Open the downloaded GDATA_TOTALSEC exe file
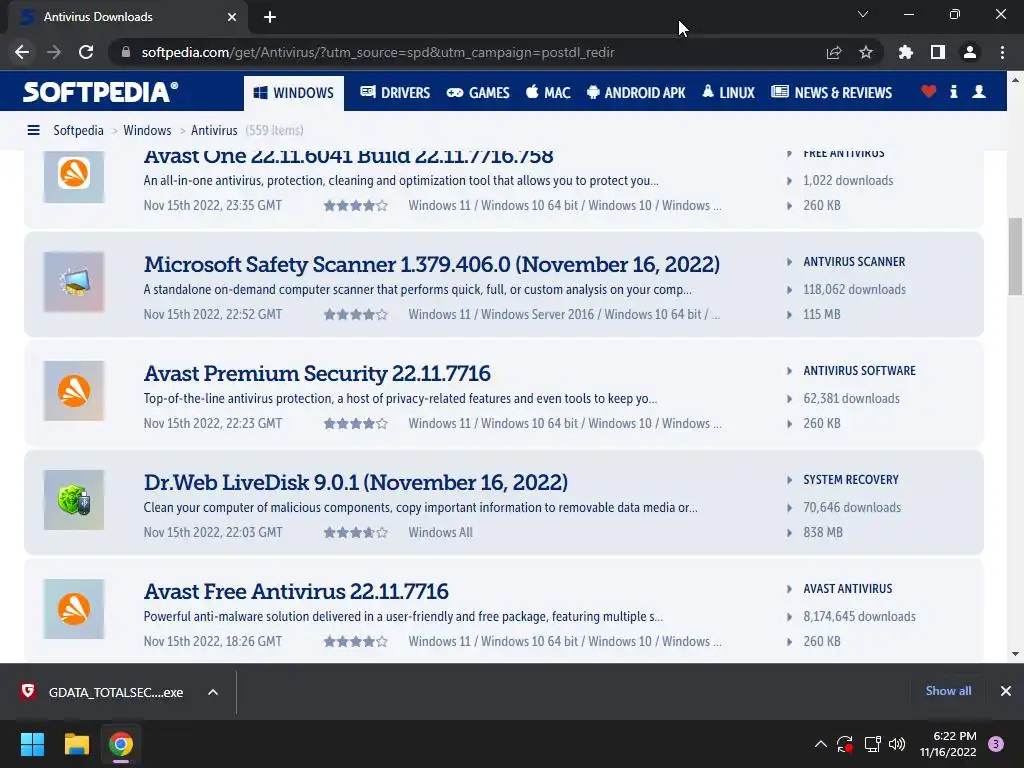This screenshot has width=1024, height=768. pos(103,692)
